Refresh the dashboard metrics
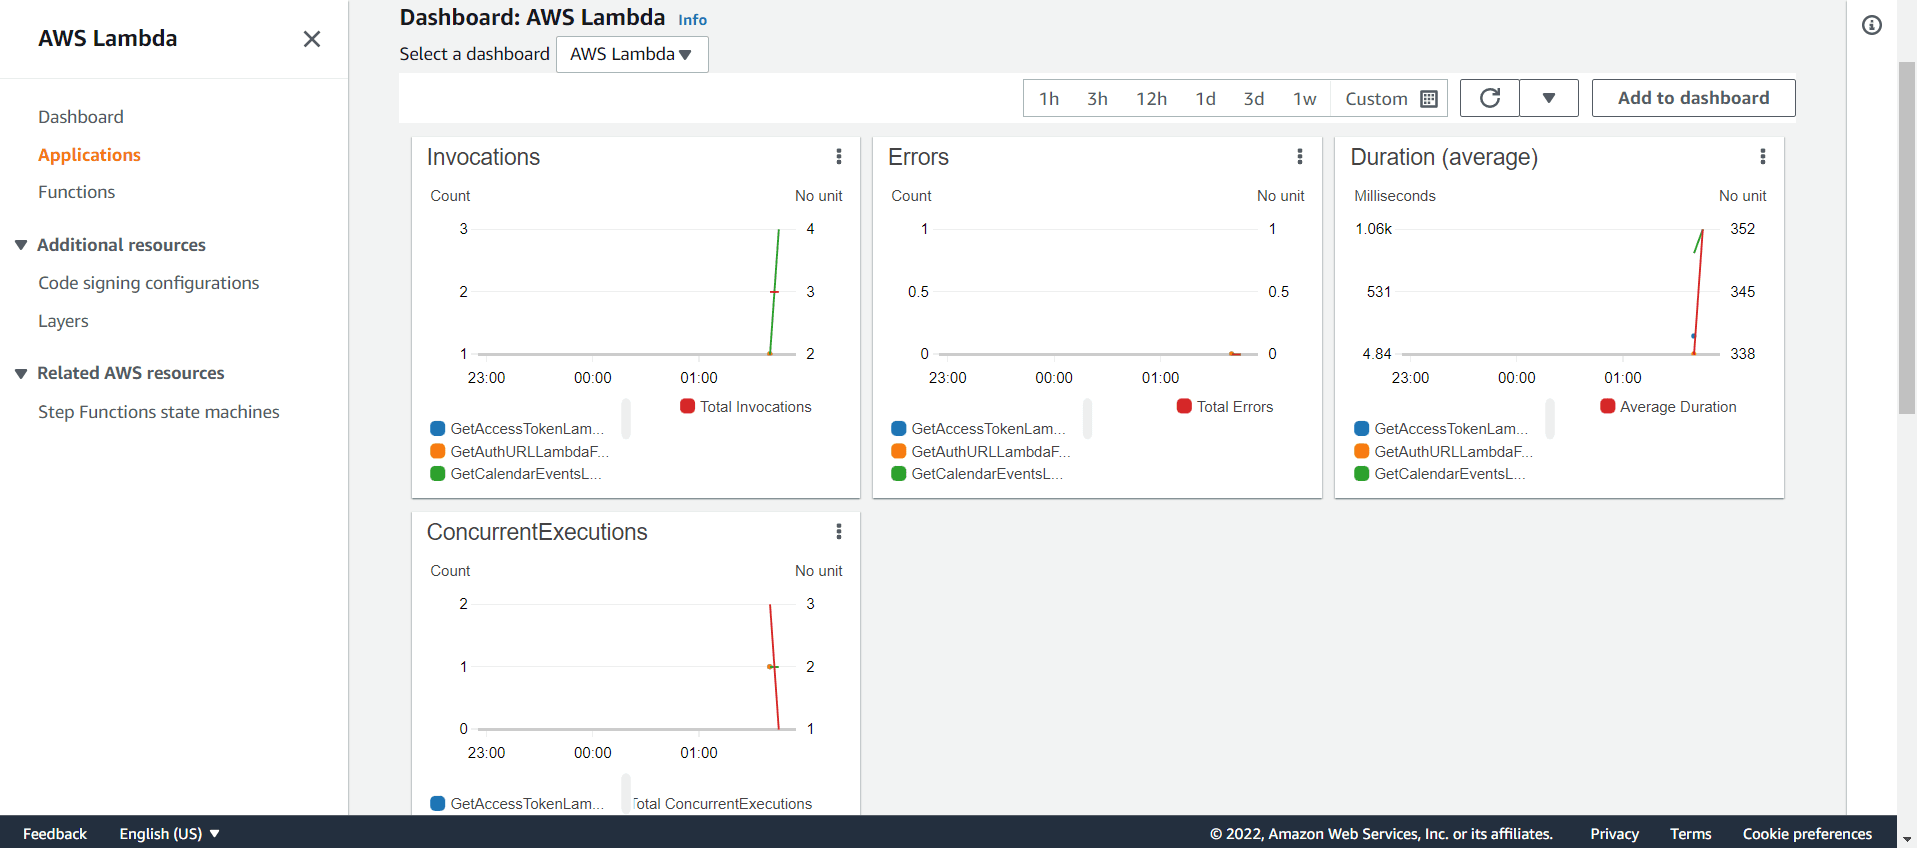Image resolution: width=1917 pixels, height=848 pixels. click(1489, 98)
